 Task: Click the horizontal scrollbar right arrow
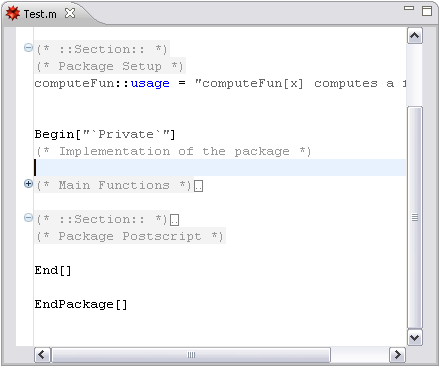tap(397, 355)
